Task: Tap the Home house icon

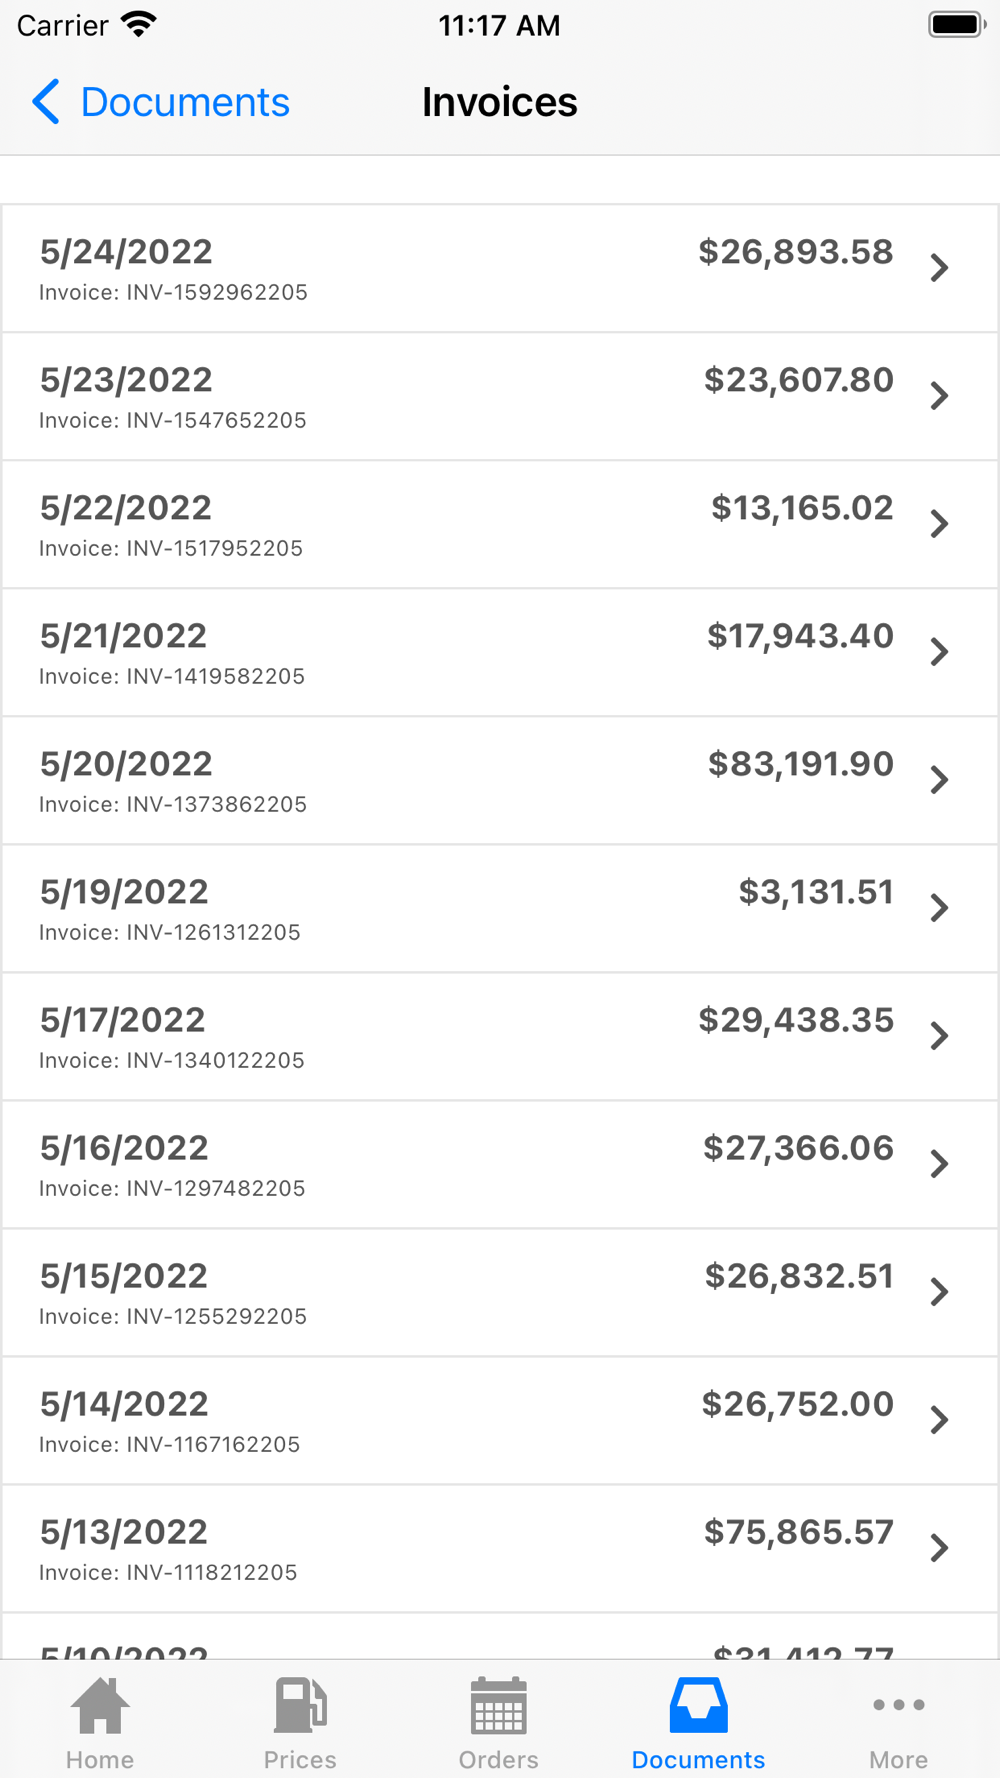Action: pos(100,1706)
